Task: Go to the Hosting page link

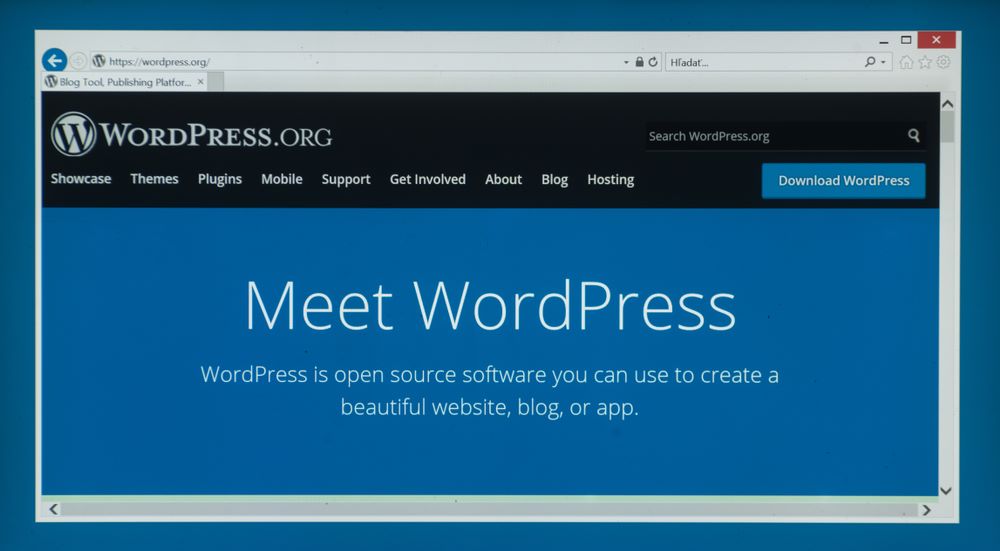Action: coord(610,180)
